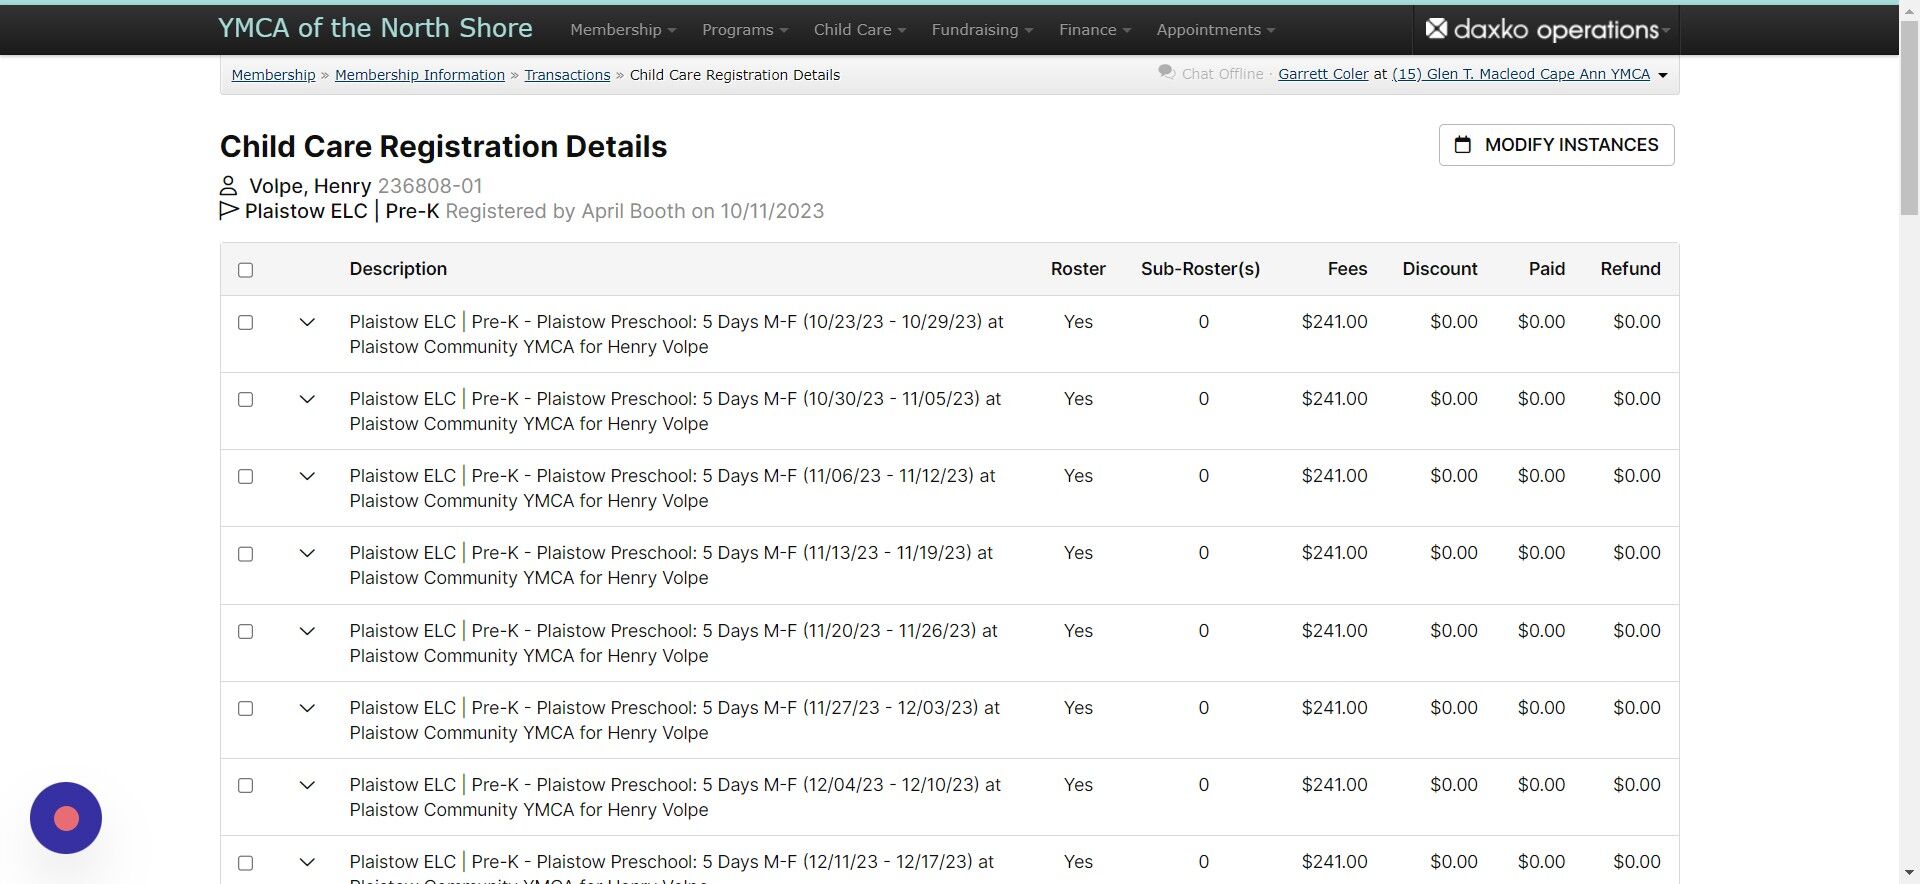Check the box for the 12/11/23 - 12/17/23 row

(246, 863)
